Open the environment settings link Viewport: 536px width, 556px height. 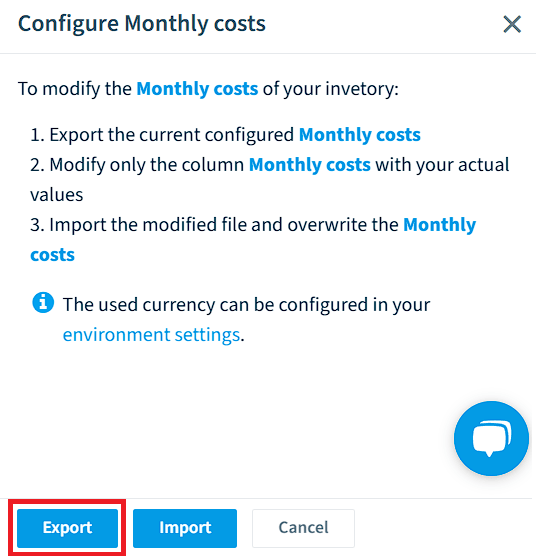(151, 335)
